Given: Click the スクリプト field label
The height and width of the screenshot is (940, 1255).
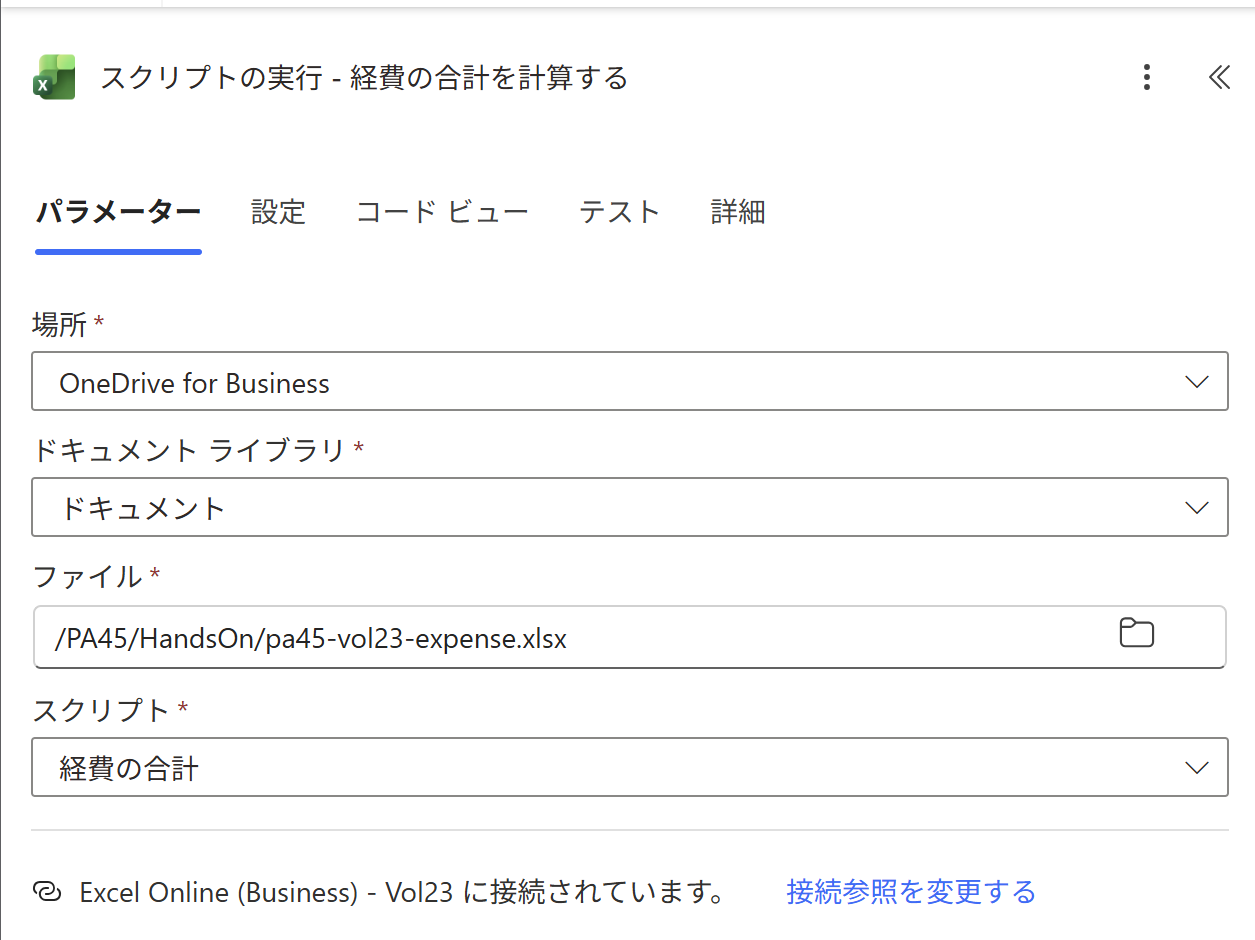Looking at the screenshot, I should coord(102,710).
